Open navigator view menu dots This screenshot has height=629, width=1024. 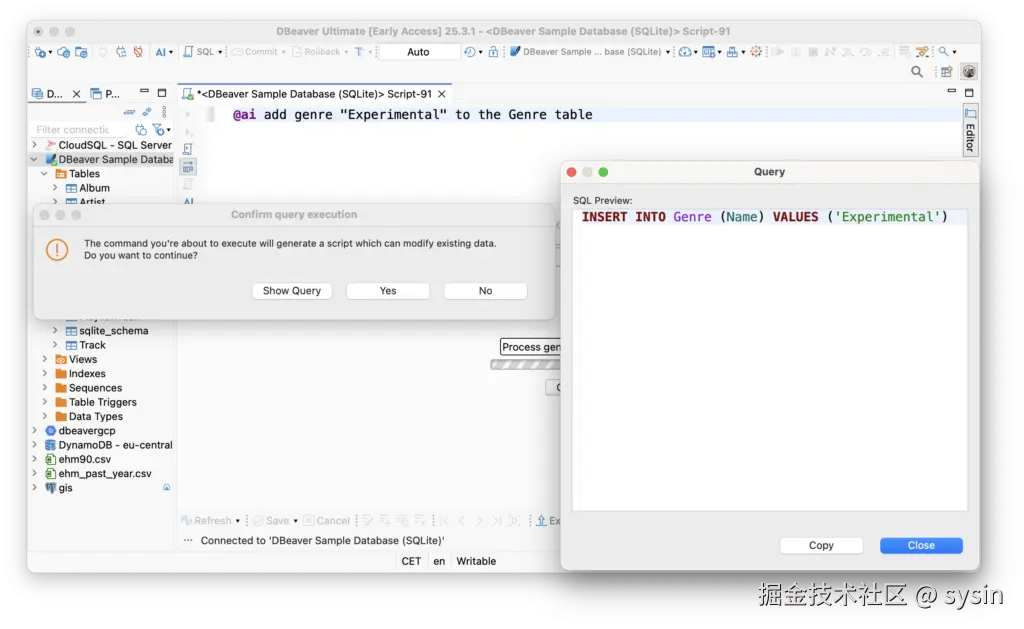tap(165, 112)
